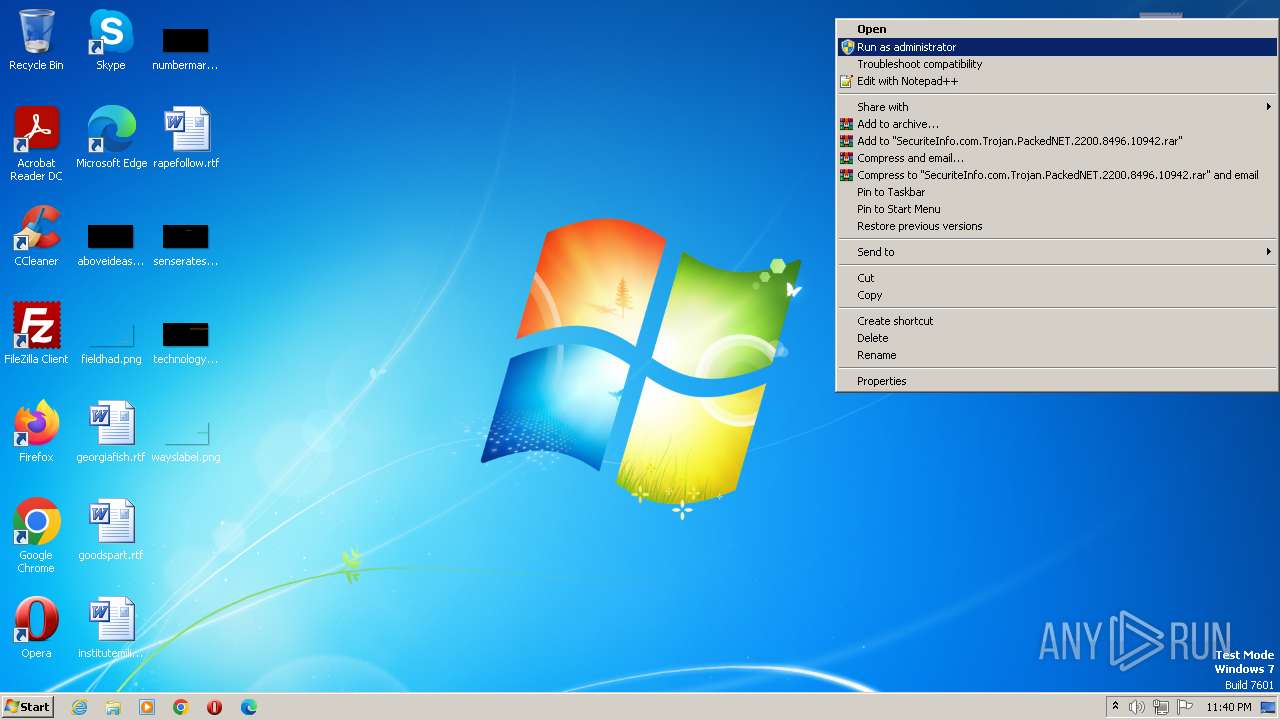Select the Acrobat Reader DC shortcut
This screenshot has width=1280, height=720.
[x=36, y=143]
